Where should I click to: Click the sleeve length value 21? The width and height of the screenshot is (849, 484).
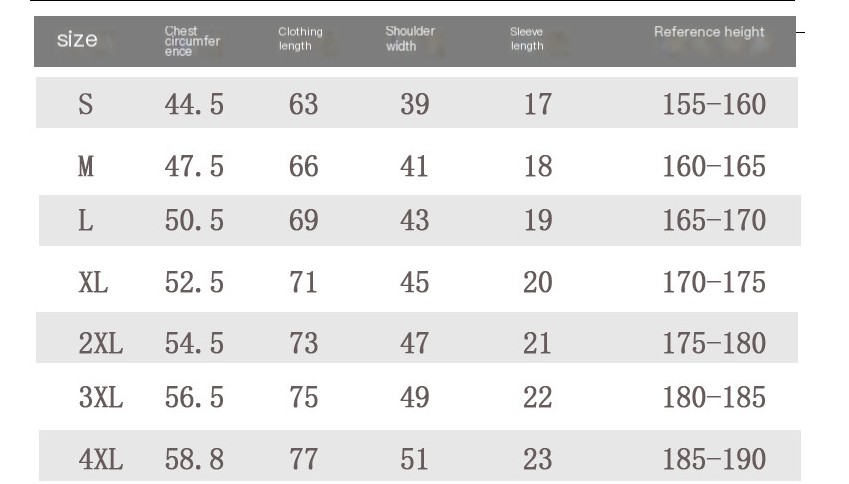(537, 343)
